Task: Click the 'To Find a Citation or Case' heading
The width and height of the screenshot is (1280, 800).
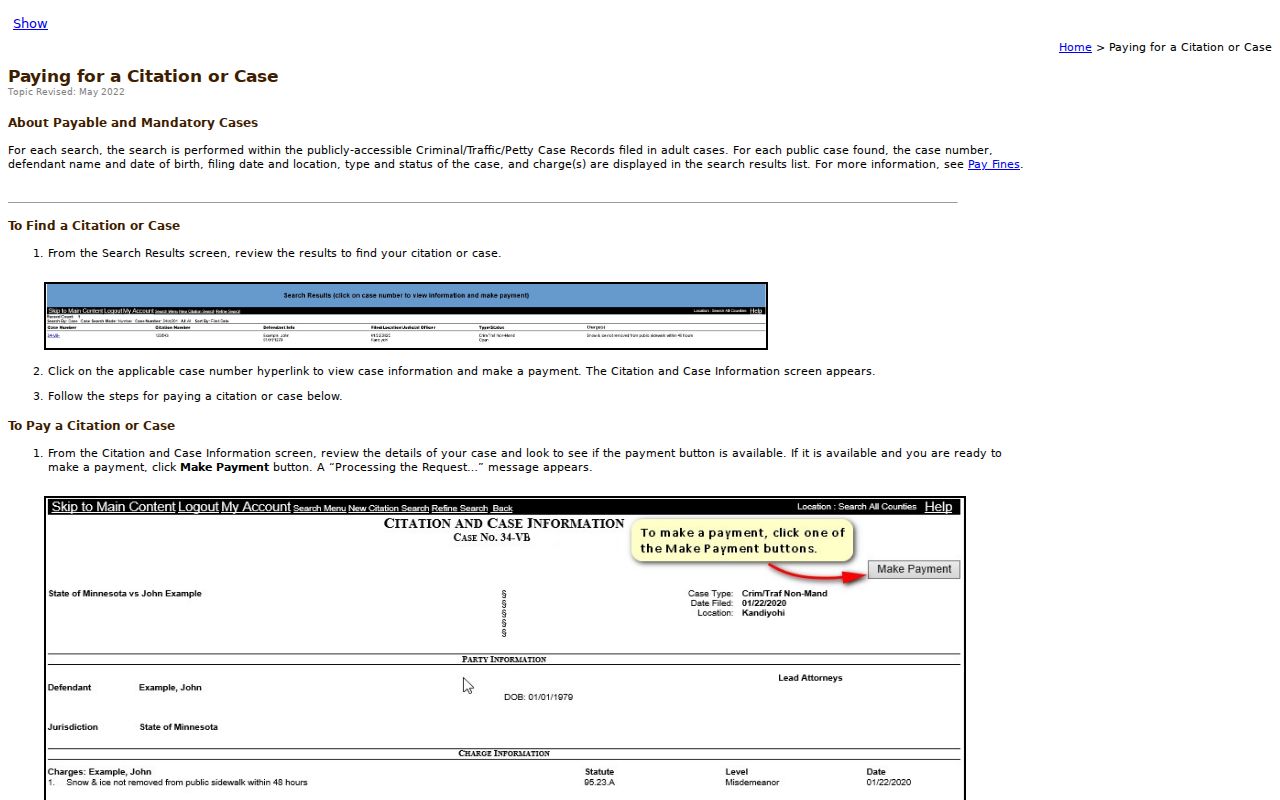Action: 94,226
